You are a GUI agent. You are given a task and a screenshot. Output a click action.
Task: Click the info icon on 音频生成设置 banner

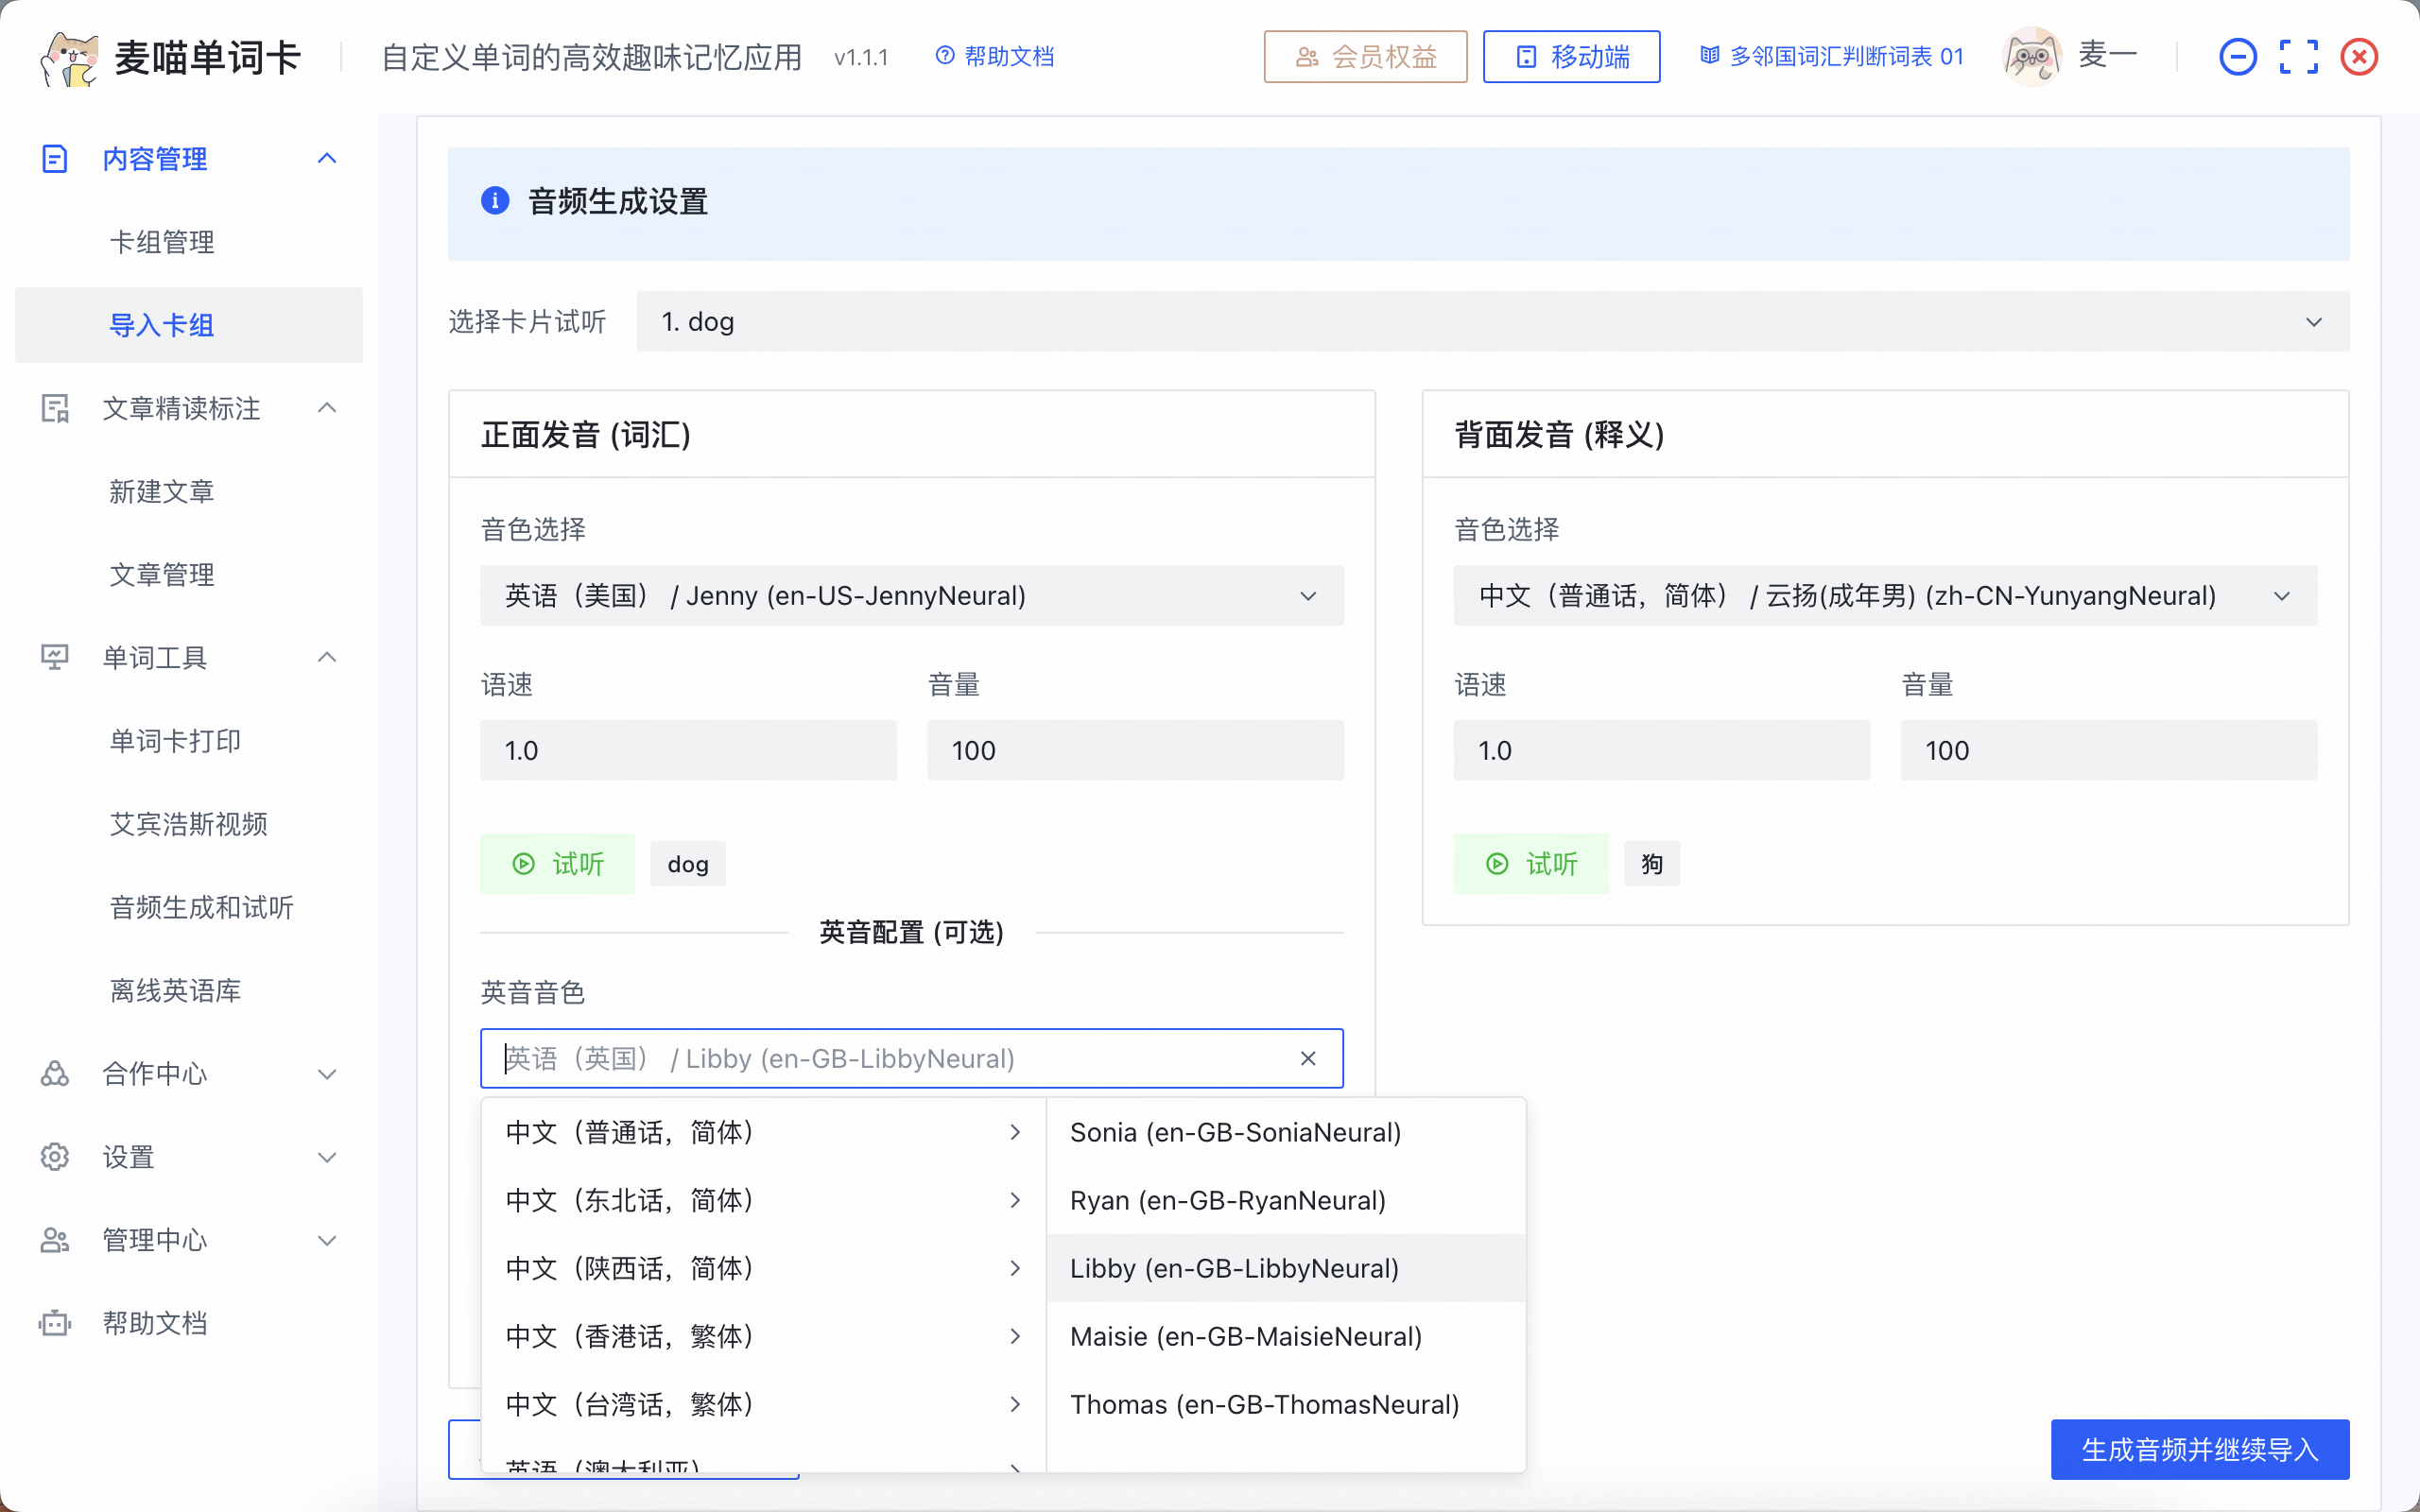tap(497, 201)
